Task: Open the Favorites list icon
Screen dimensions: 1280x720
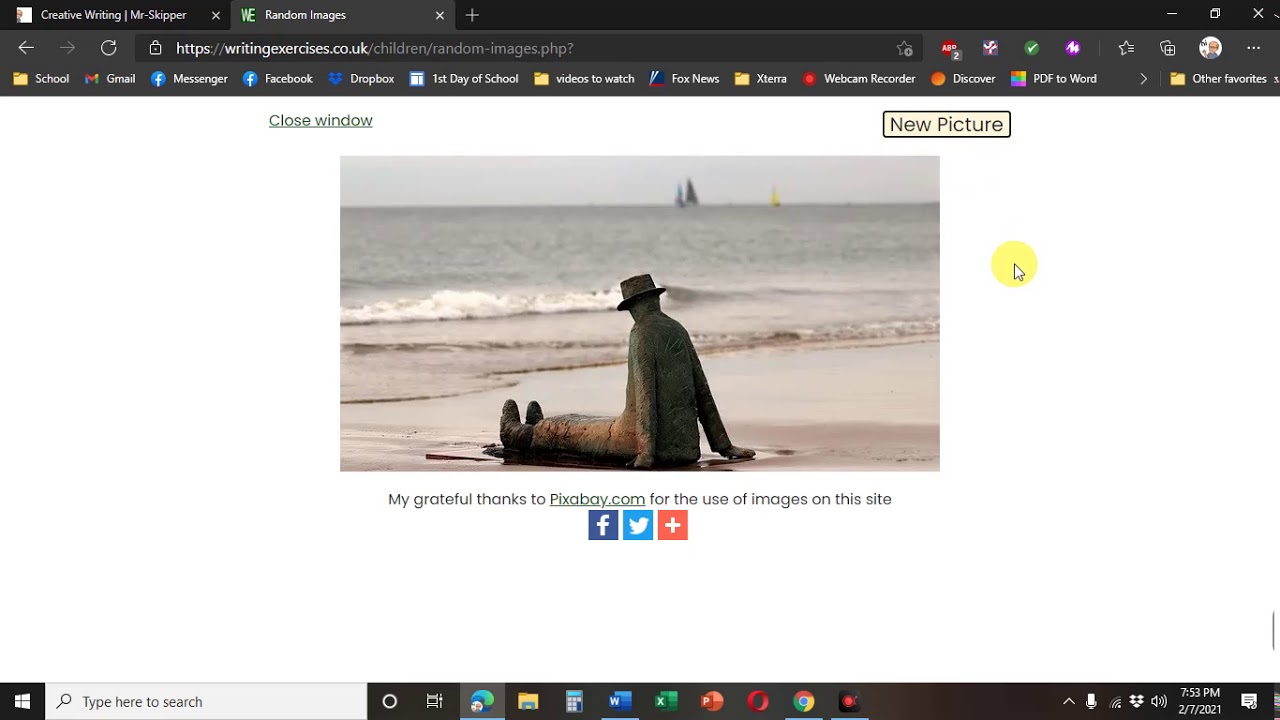Action: point(1126,48)
